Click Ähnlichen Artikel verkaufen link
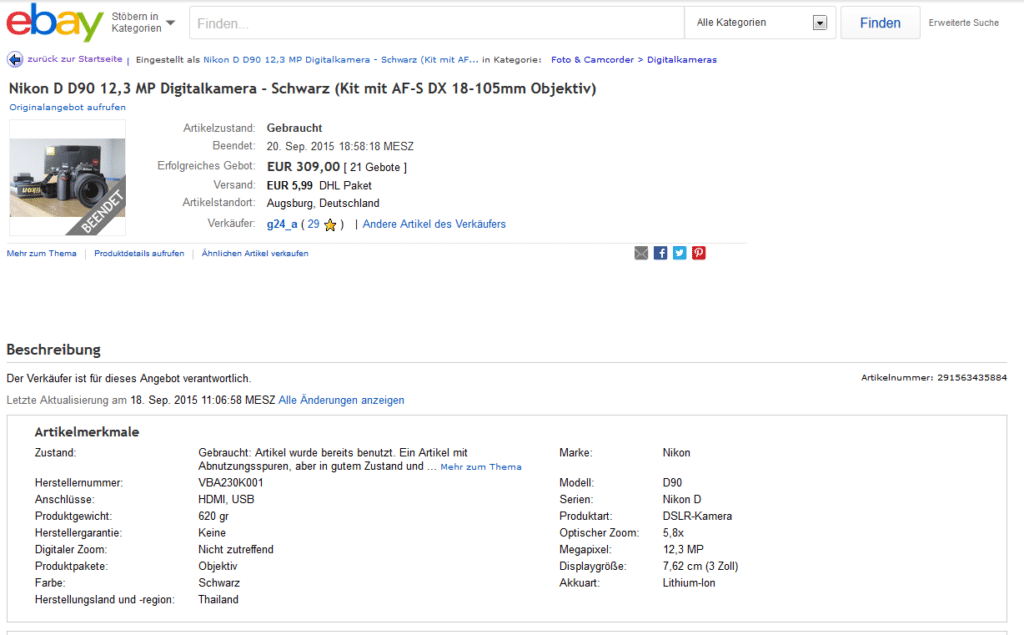This screenshot has width=1024, height=635. point(255,254)
